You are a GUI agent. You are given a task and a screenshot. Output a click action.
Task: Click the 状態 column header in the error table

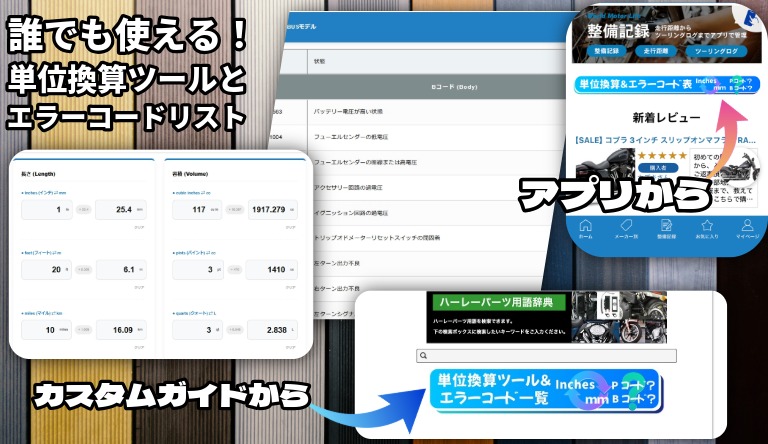coord(319,62)
